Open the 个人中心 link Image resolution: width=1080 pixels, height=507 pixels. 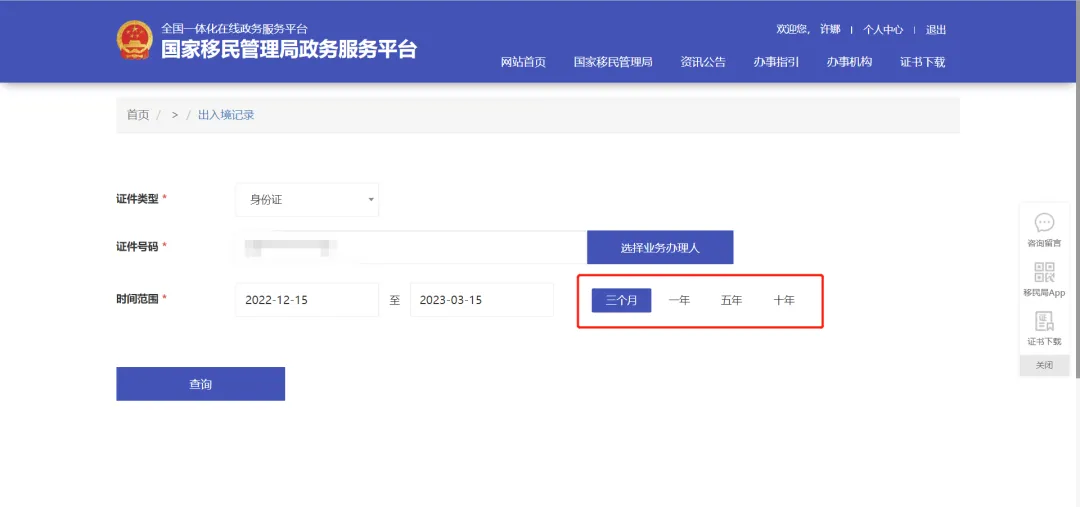(x=883, y=30)
